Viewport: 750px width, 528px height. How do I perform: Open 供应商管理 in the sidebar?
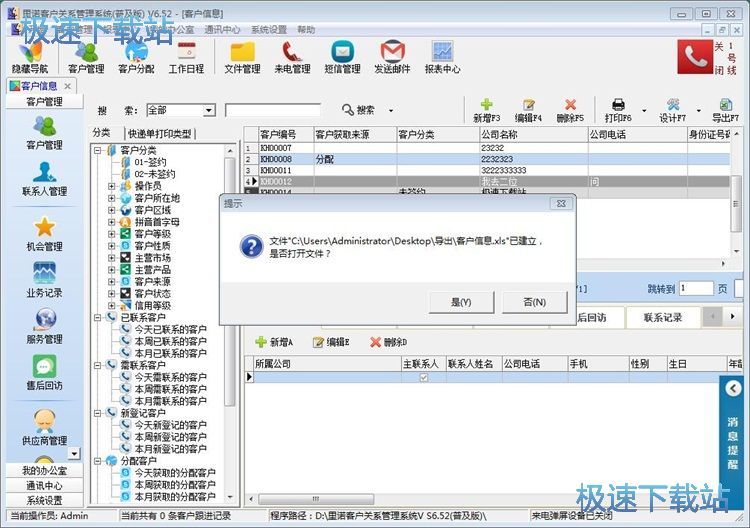(44, 428)
